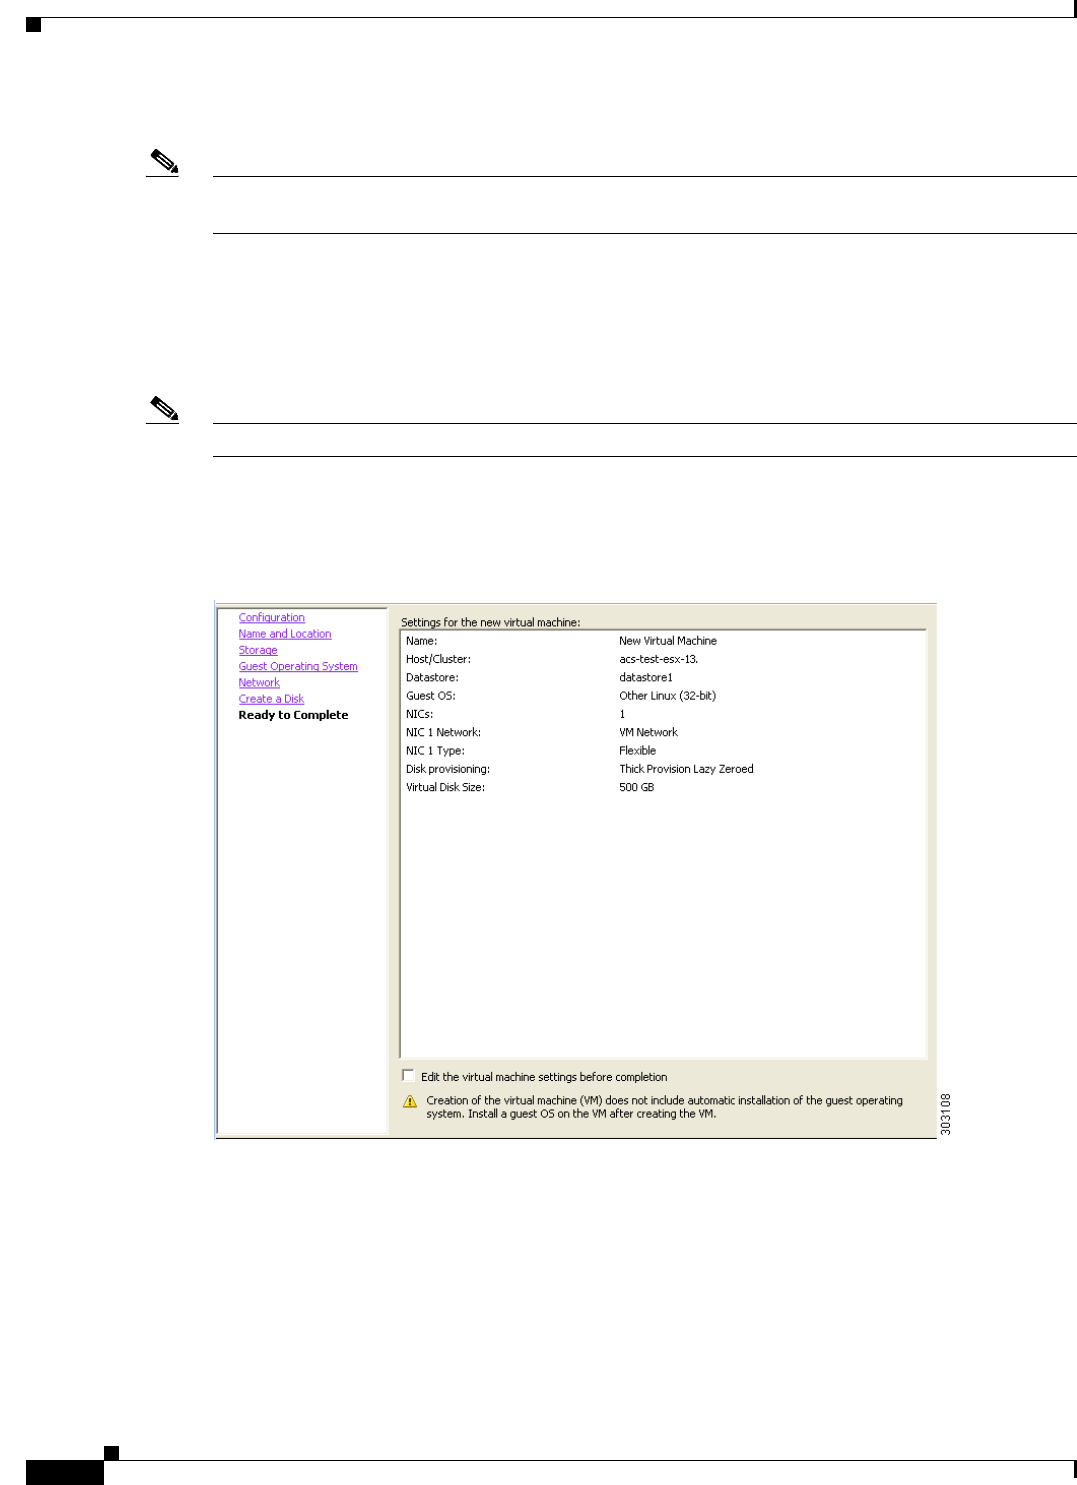
Task: Select the Guest OS: label
Action: (430, 696)
